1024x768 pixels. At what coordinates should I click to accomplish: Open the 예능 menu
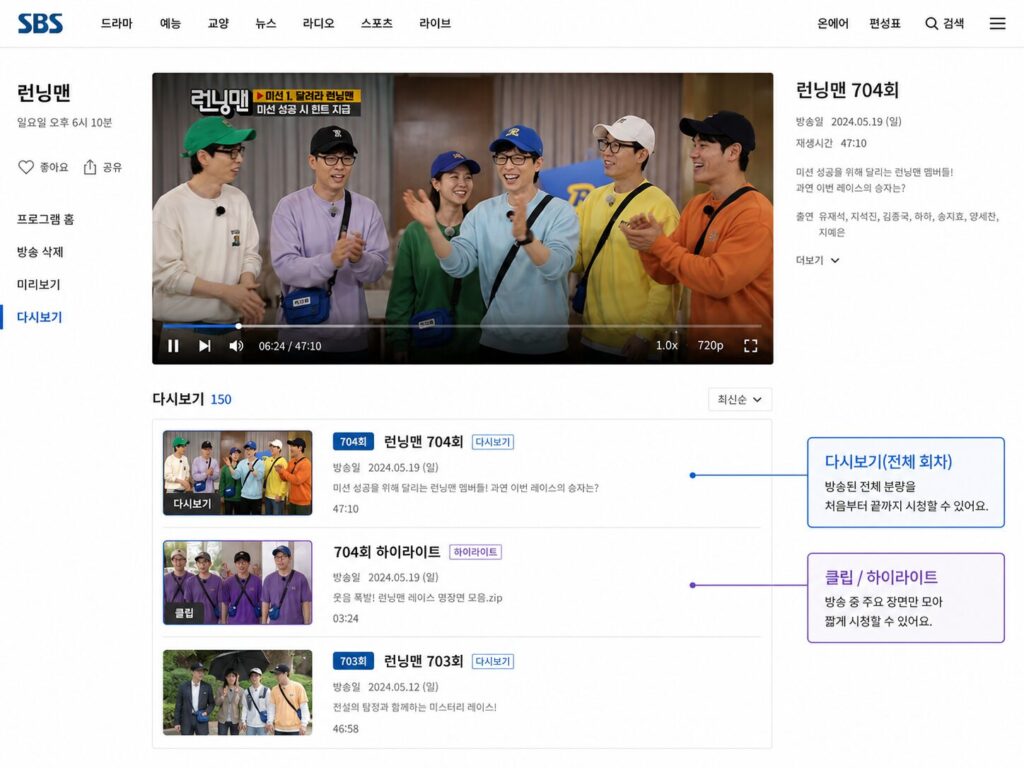coord(170,24)
